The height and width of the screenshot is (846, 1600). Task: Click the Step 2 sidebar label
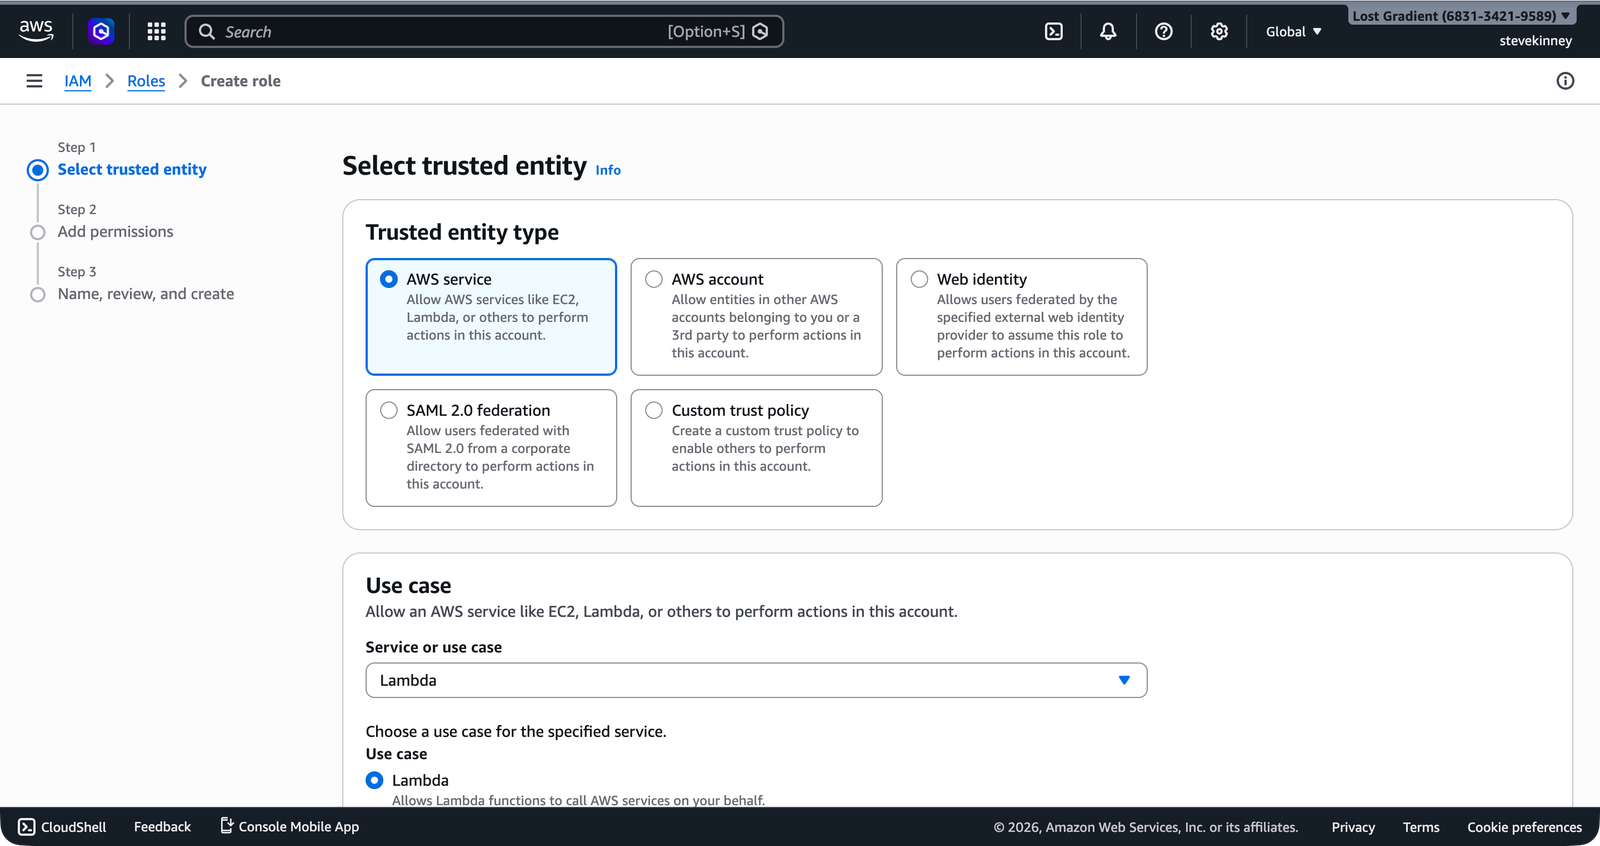click(x=77, y=209)
